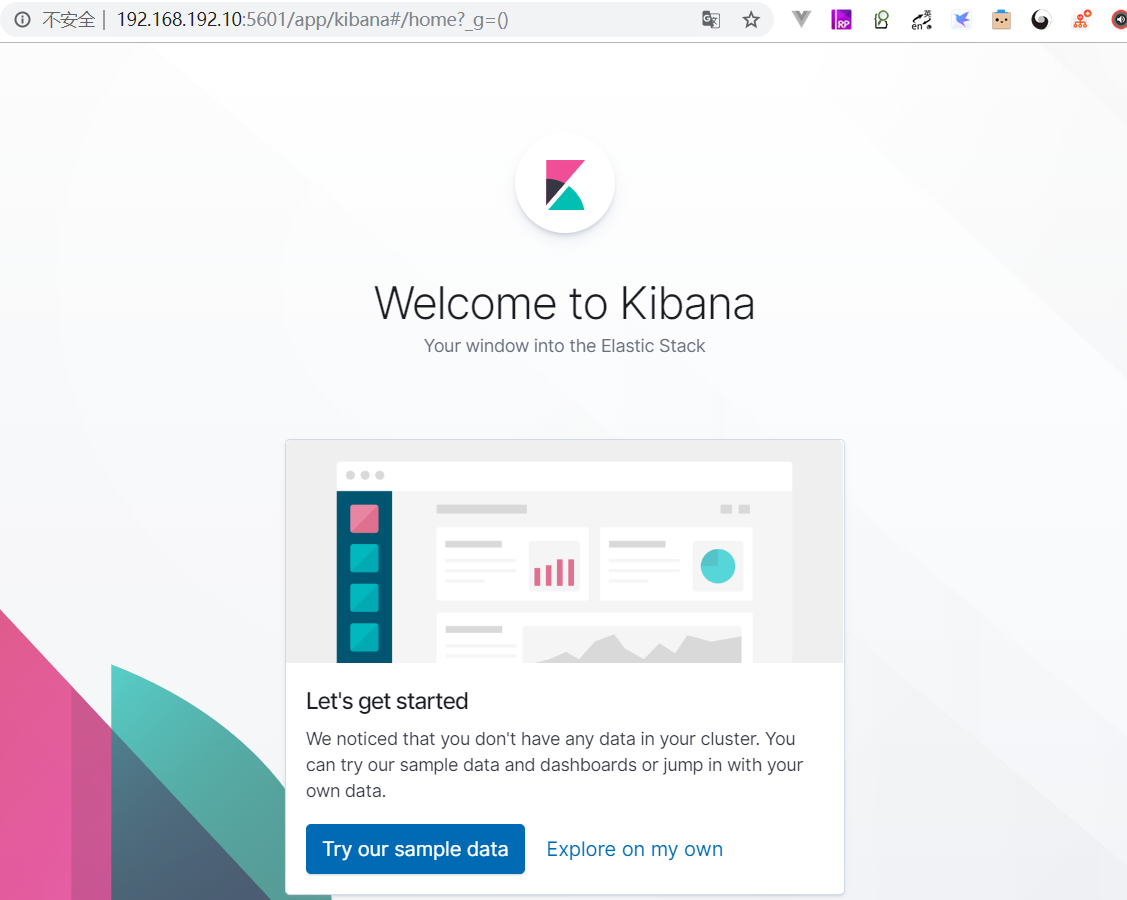
Task: Click the site information icon beside the URL
Action: click(22, 19)
